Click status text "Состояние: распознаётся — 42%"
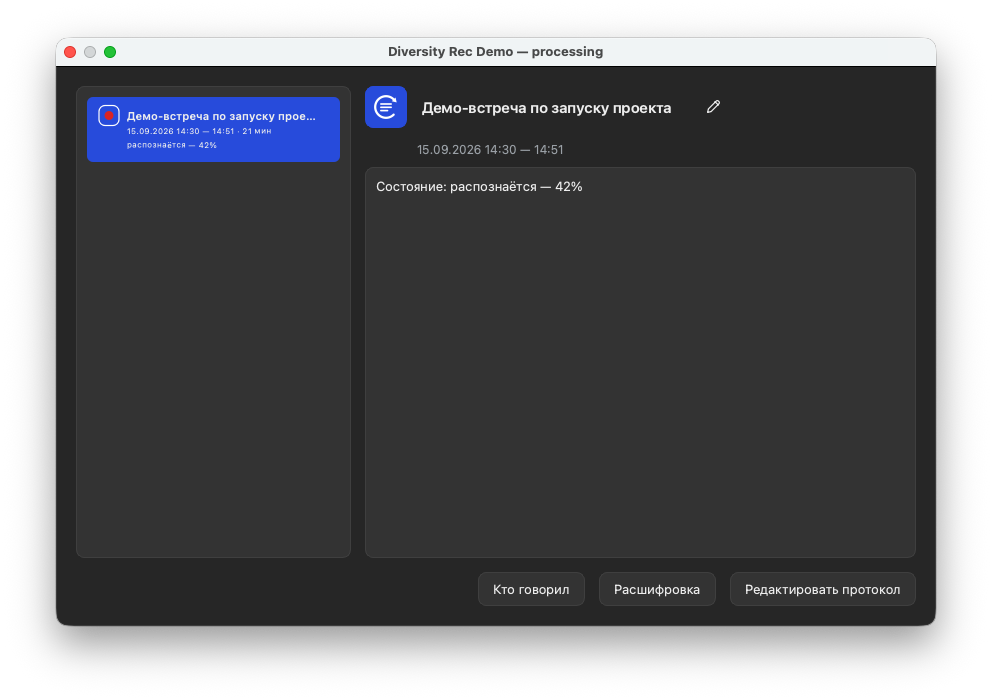Viewport: 992px width, 700px height. 479,187
